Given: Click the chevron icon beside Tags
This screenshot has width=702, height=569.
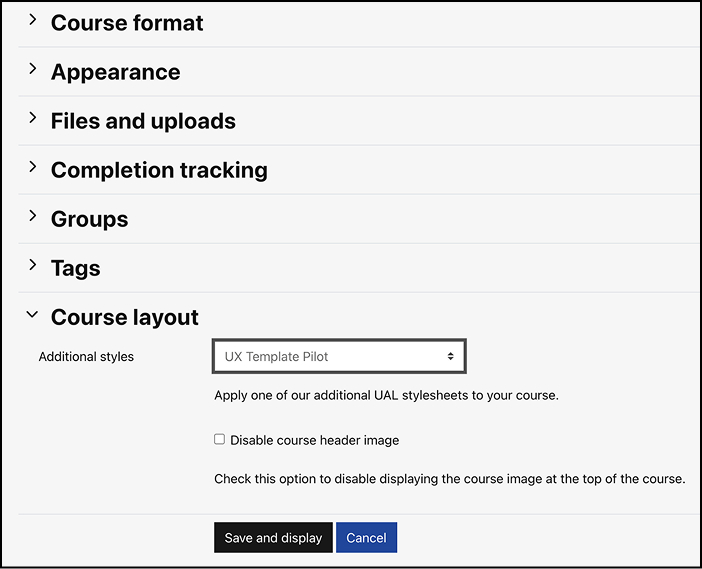Looking at the screenshot, I should pos(32,266).
